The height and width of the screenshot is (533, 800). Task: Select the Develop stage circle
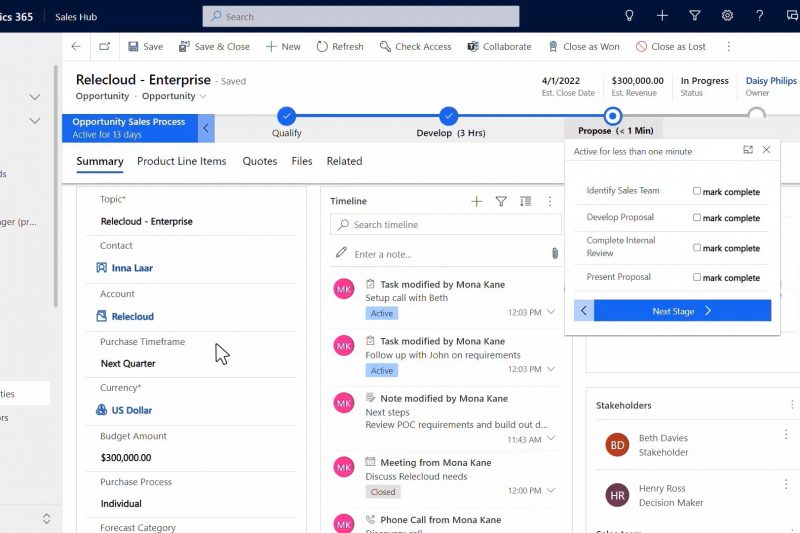click(448, 116)
